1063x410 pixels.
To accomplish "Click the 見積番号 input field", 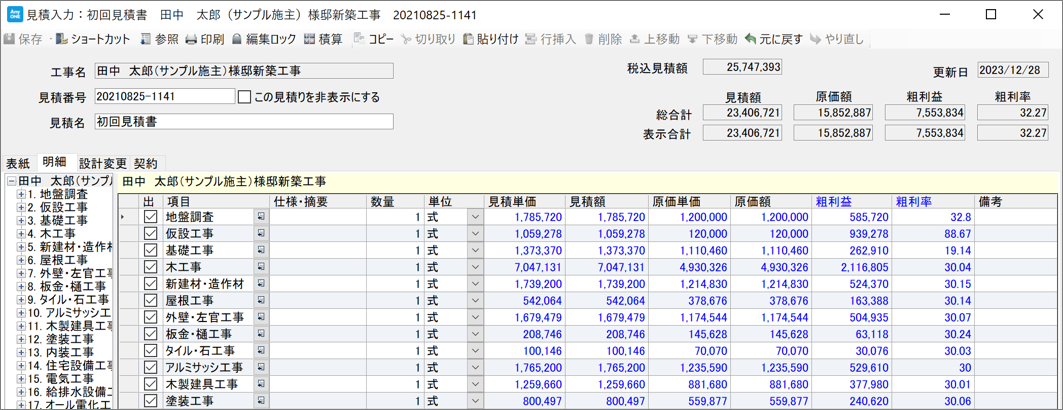I will (164, 97).
